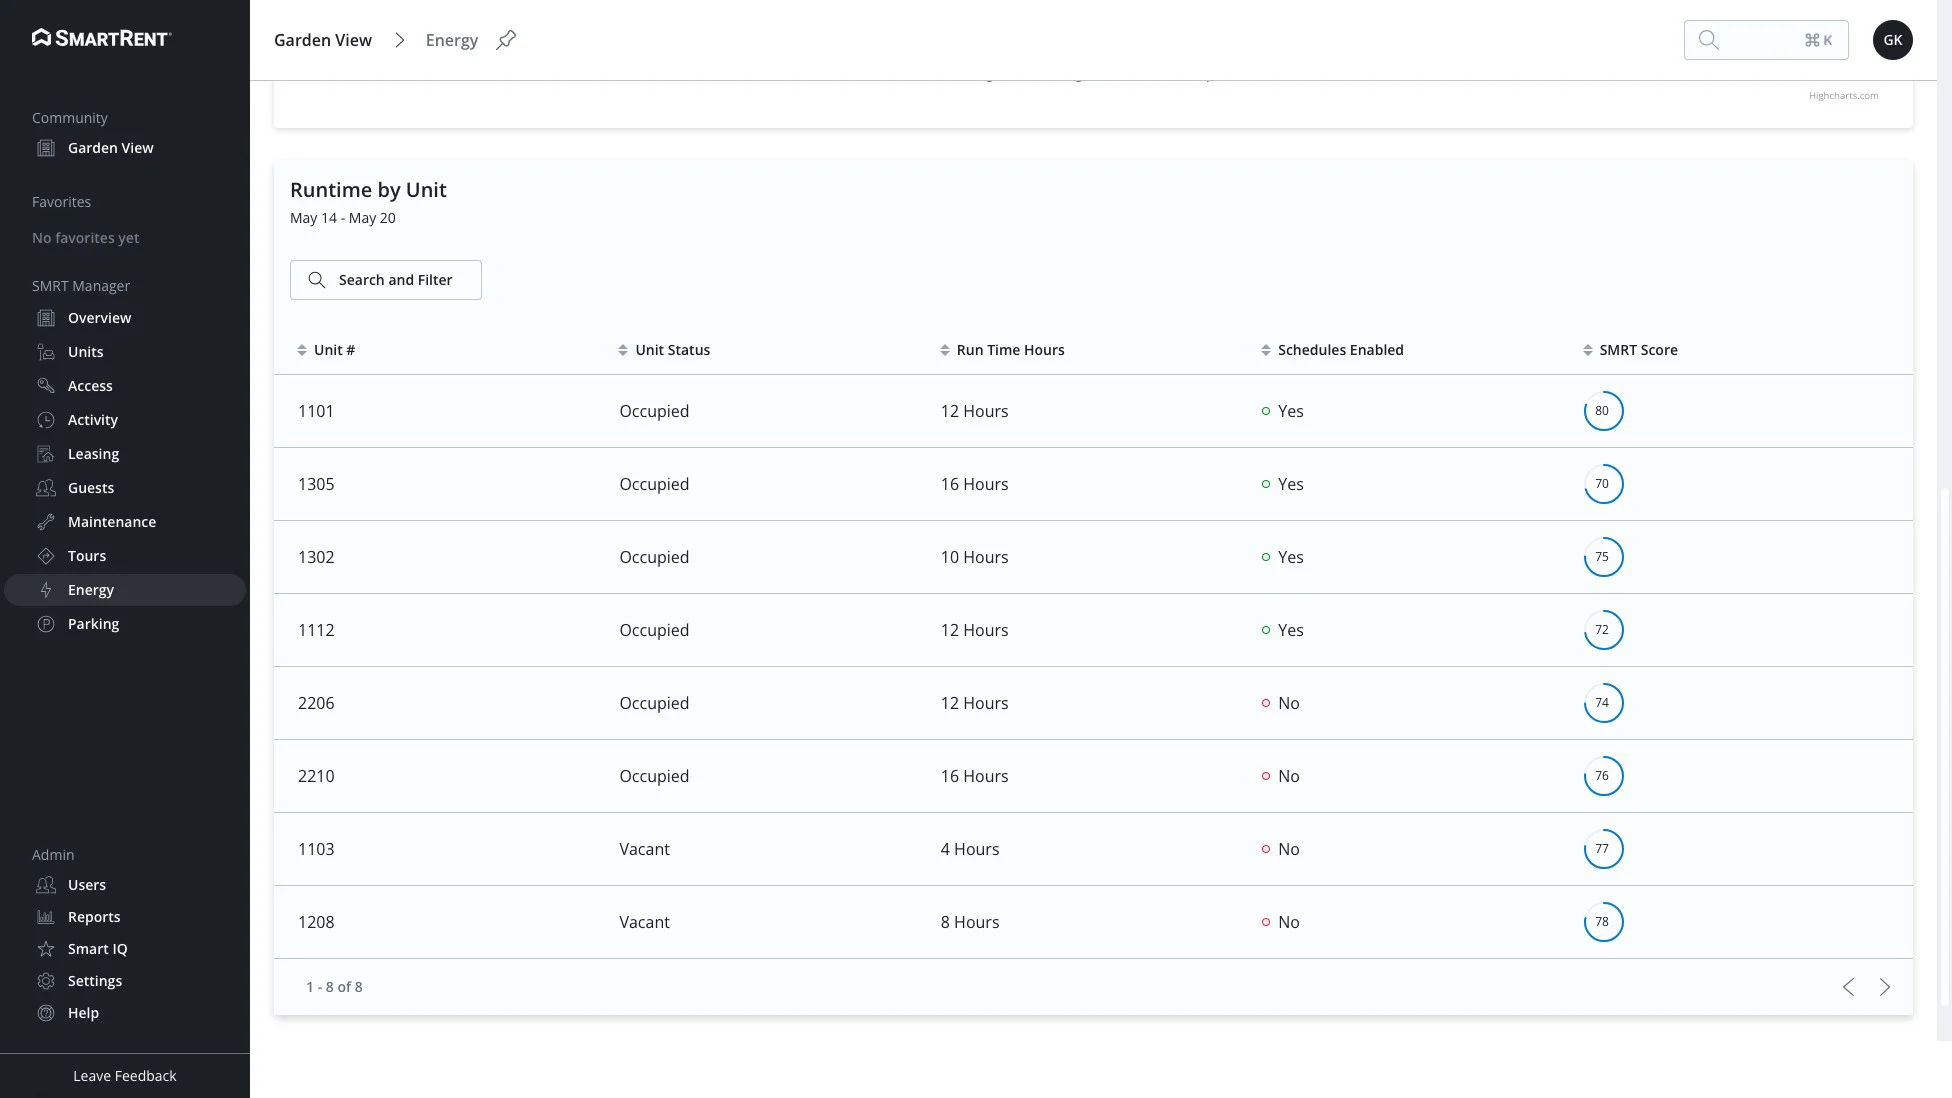This screenshot has width=1952, height=1098.
Task: Sort table by Unit # column
Action: (x=326, y=350)
